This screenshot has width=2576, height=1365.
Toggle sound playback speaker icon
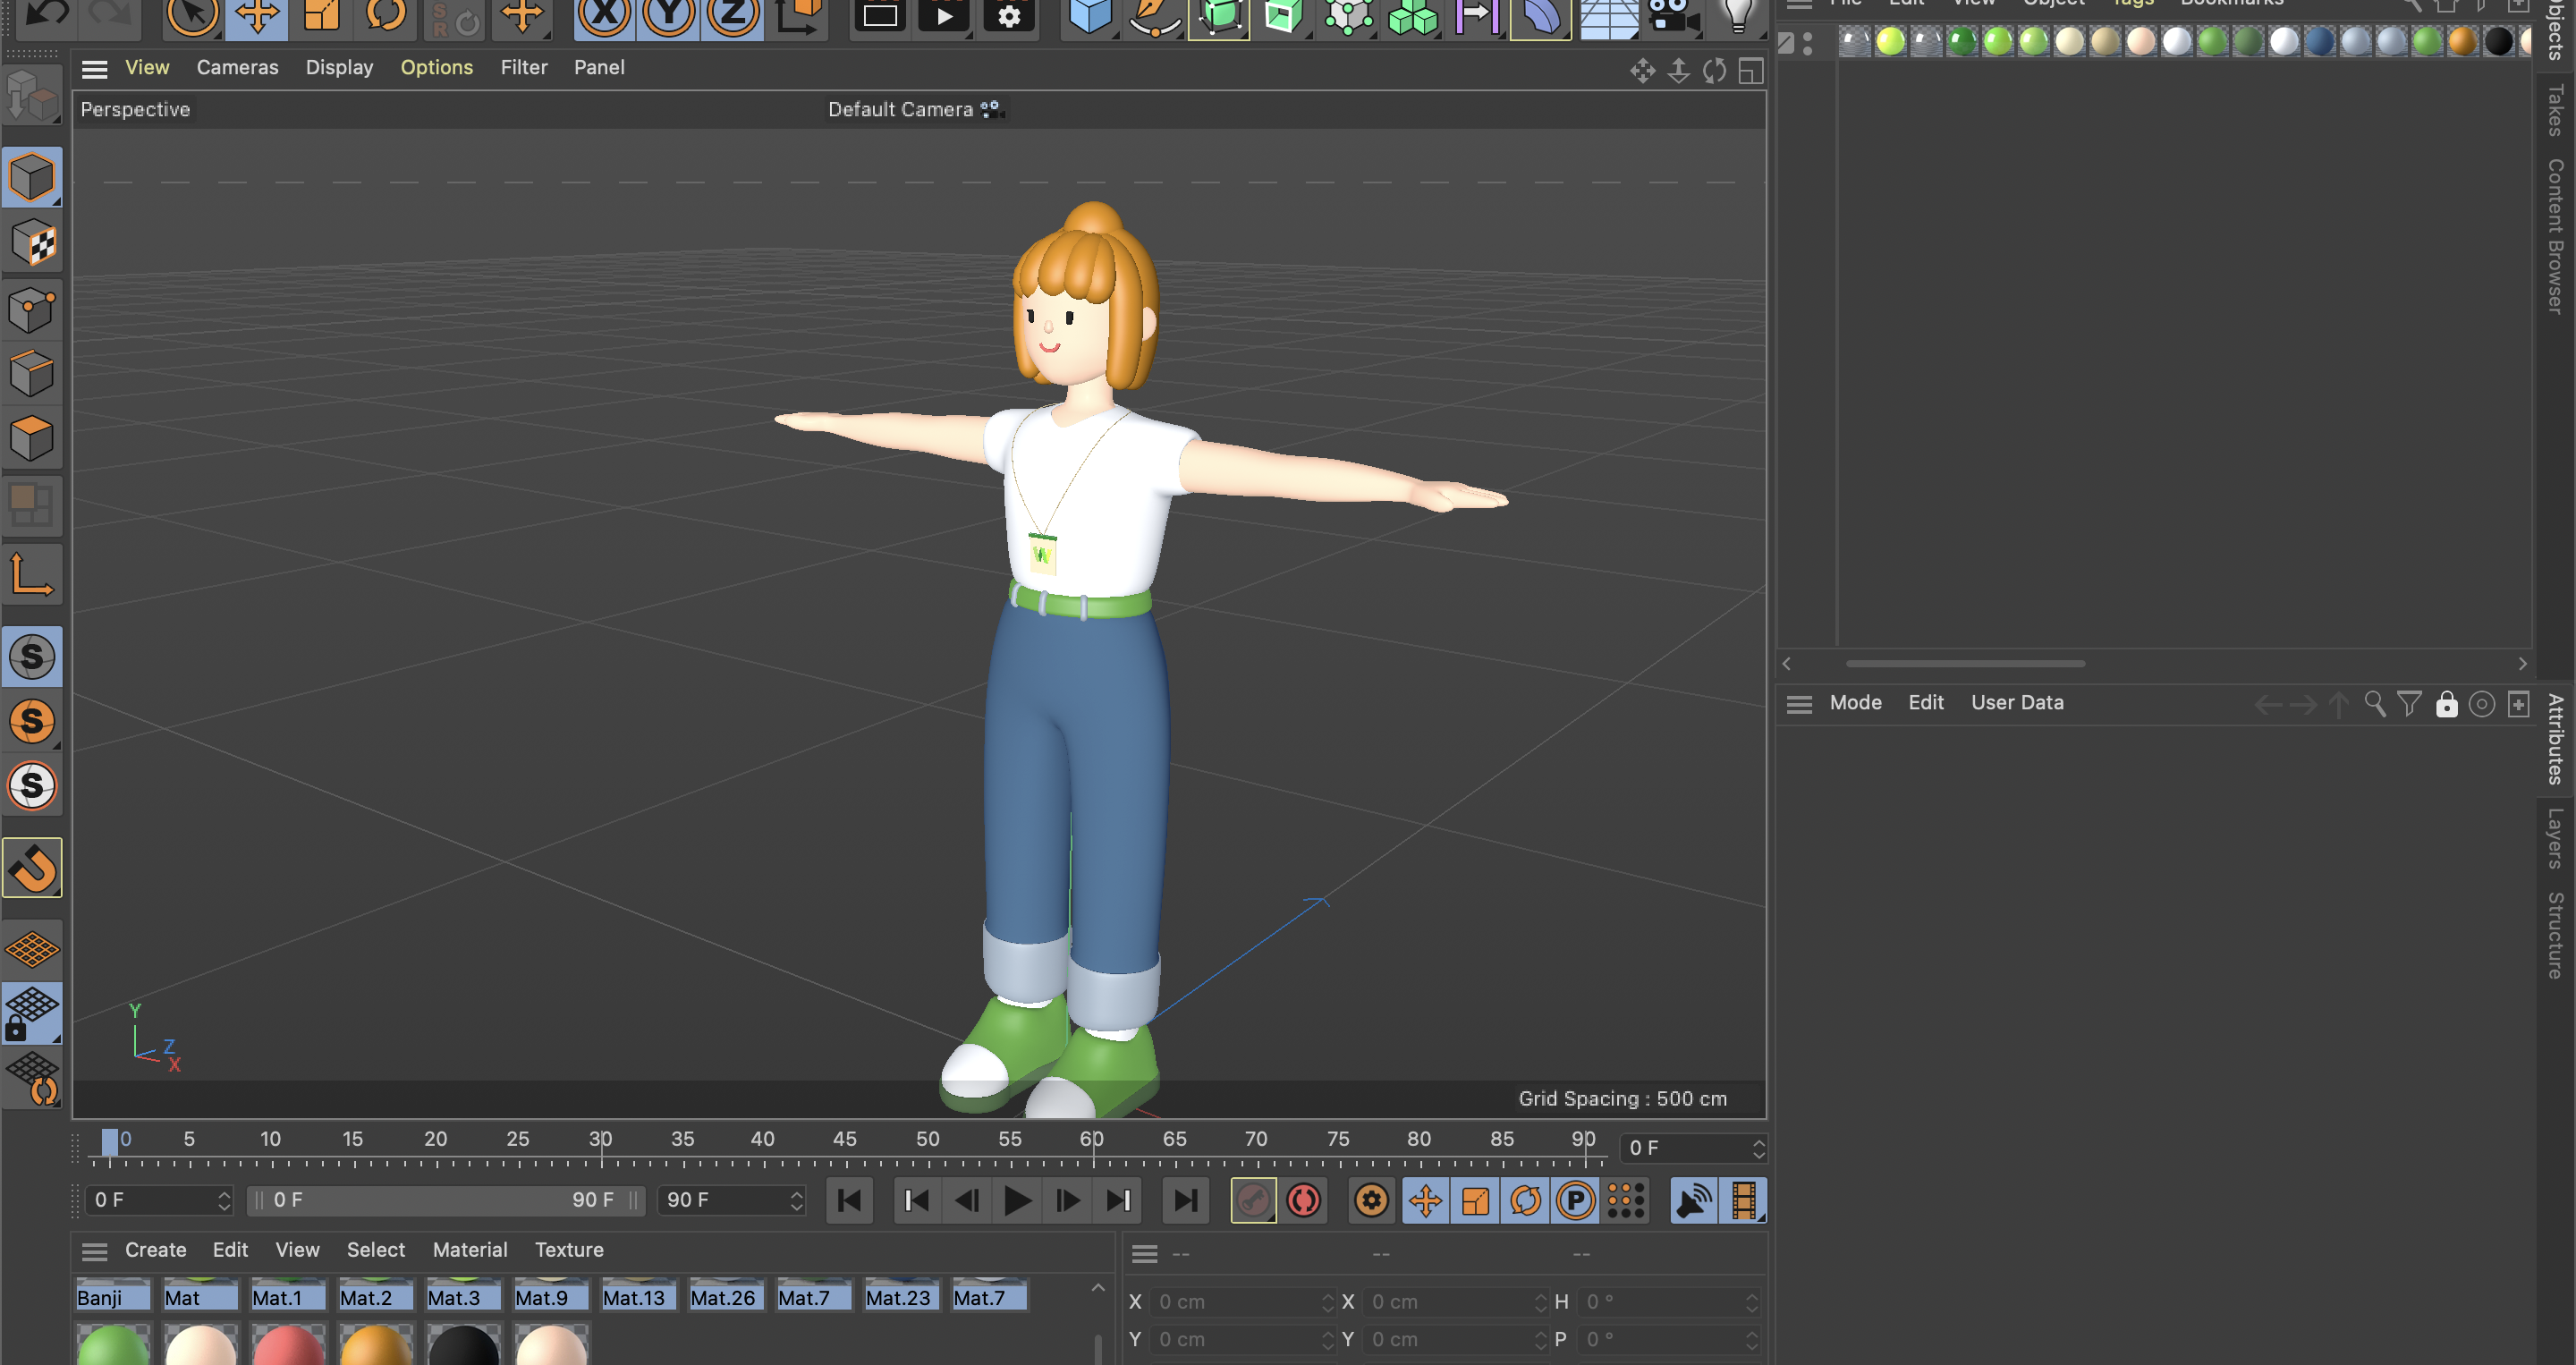1693,1200
